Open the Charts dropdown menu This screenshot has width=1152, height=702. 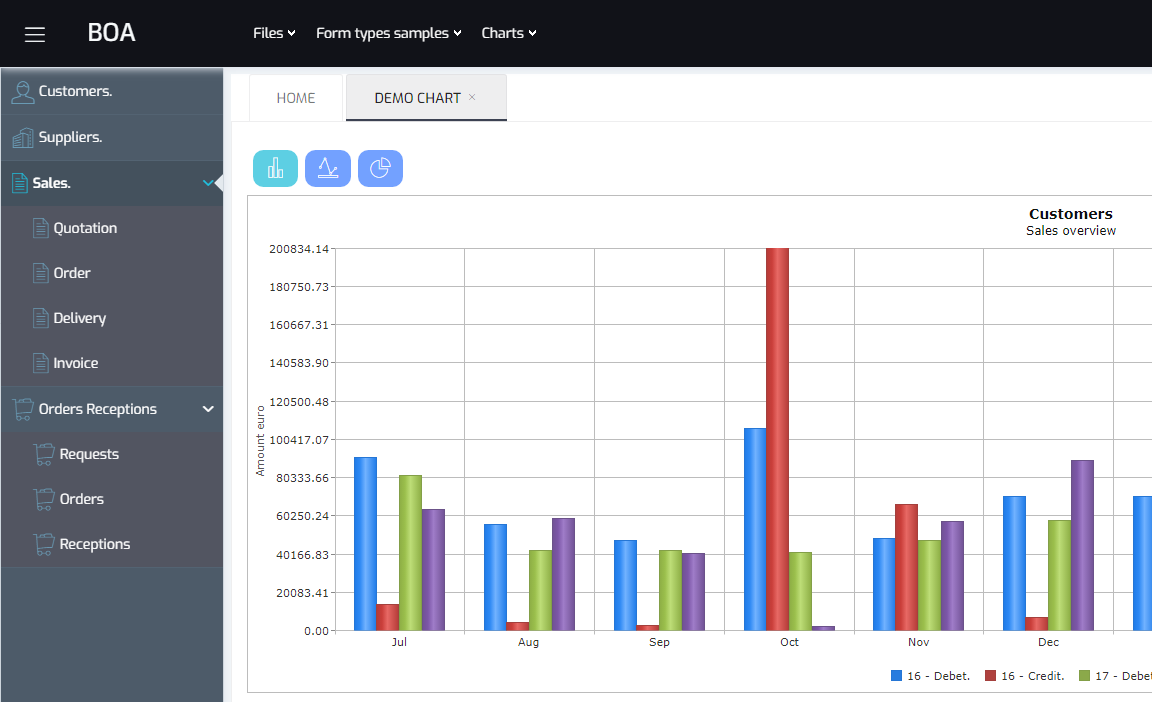tap(508, 33)
